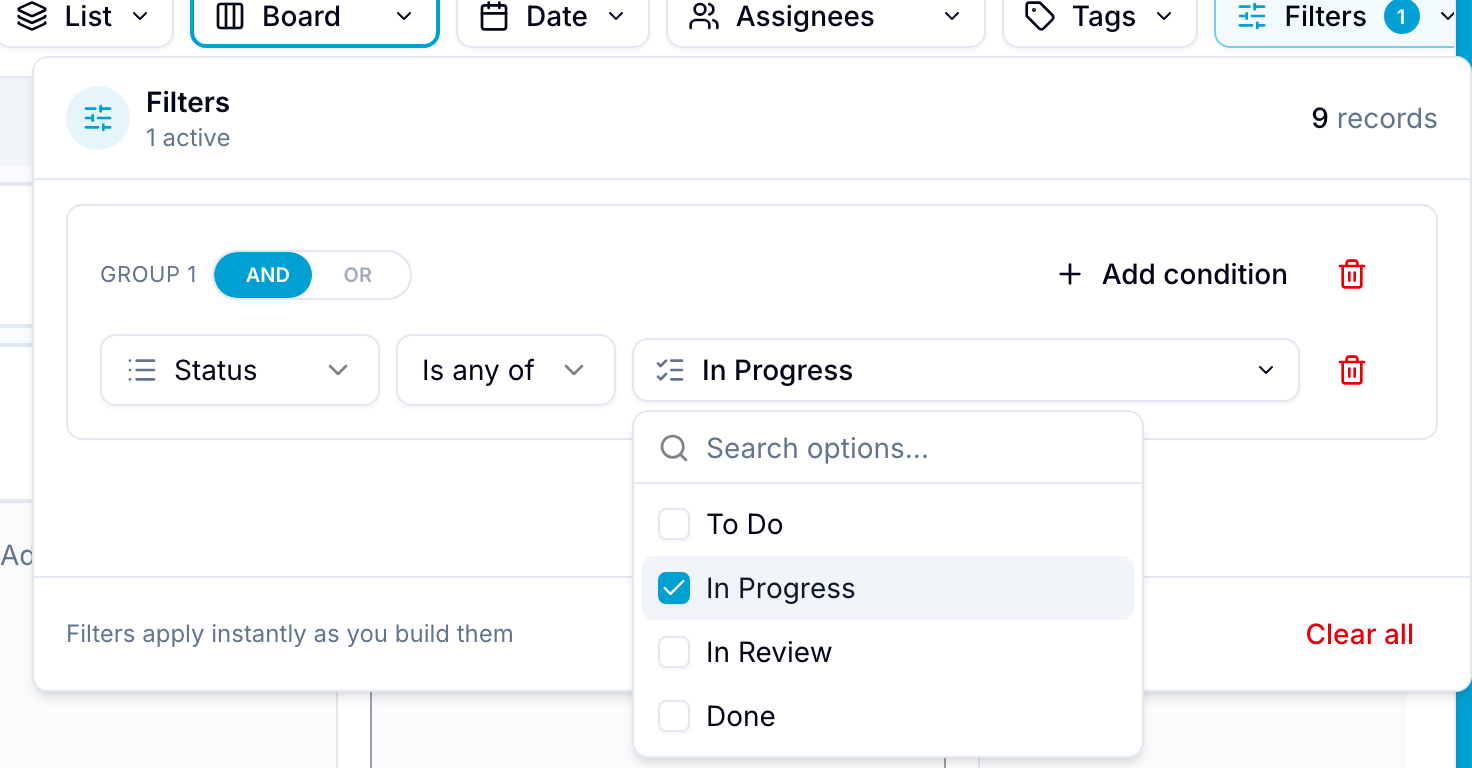Check the In Review option
Viewport: 1472px width, 768px height.
coord(674,652)
